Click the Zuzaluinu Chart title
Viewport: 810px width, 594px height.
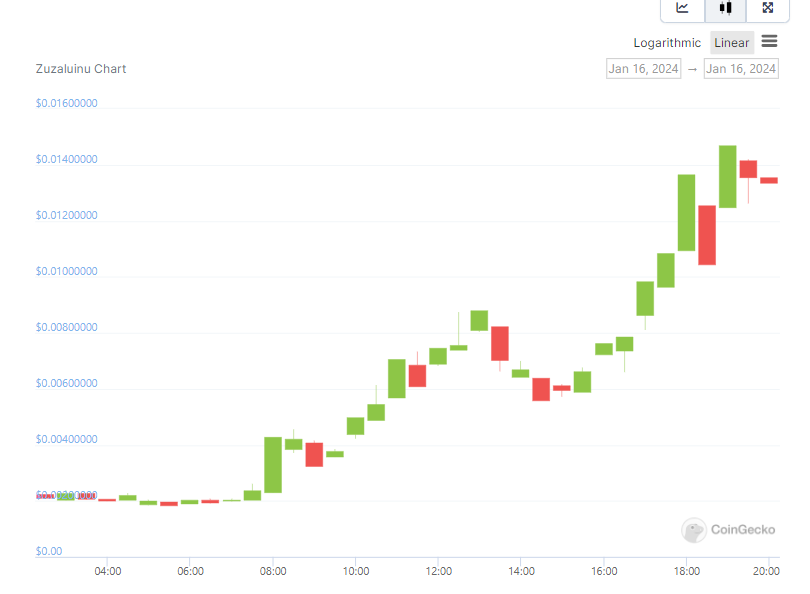point(81,69)
